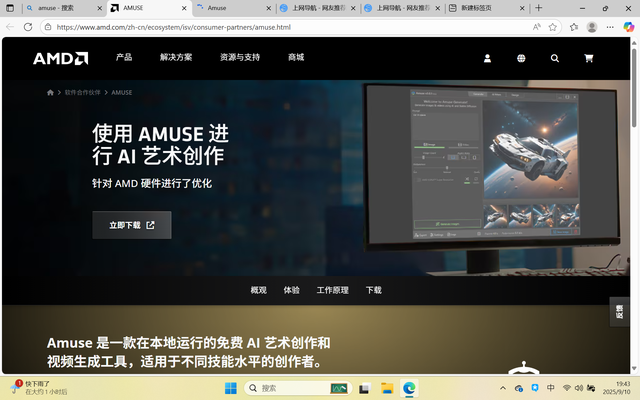Screen dimensions: 640x400
Task: Open File Explorer from taskbar
Action: pyautogui.click(x=387, y=388)
